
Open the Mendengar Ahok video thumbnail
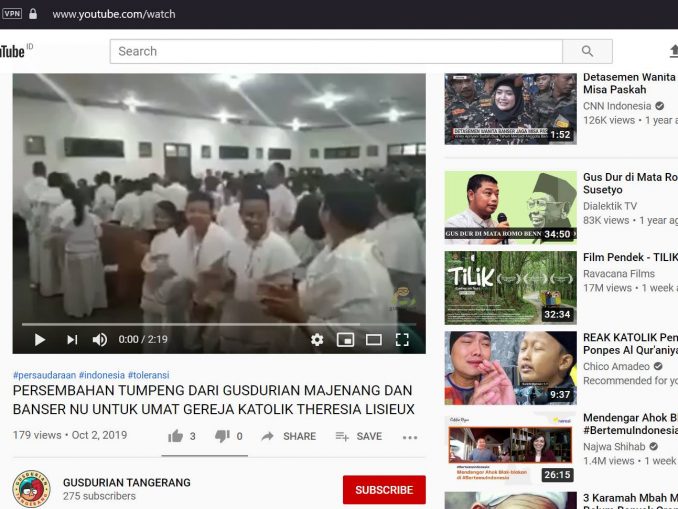[x=510, y=448]
